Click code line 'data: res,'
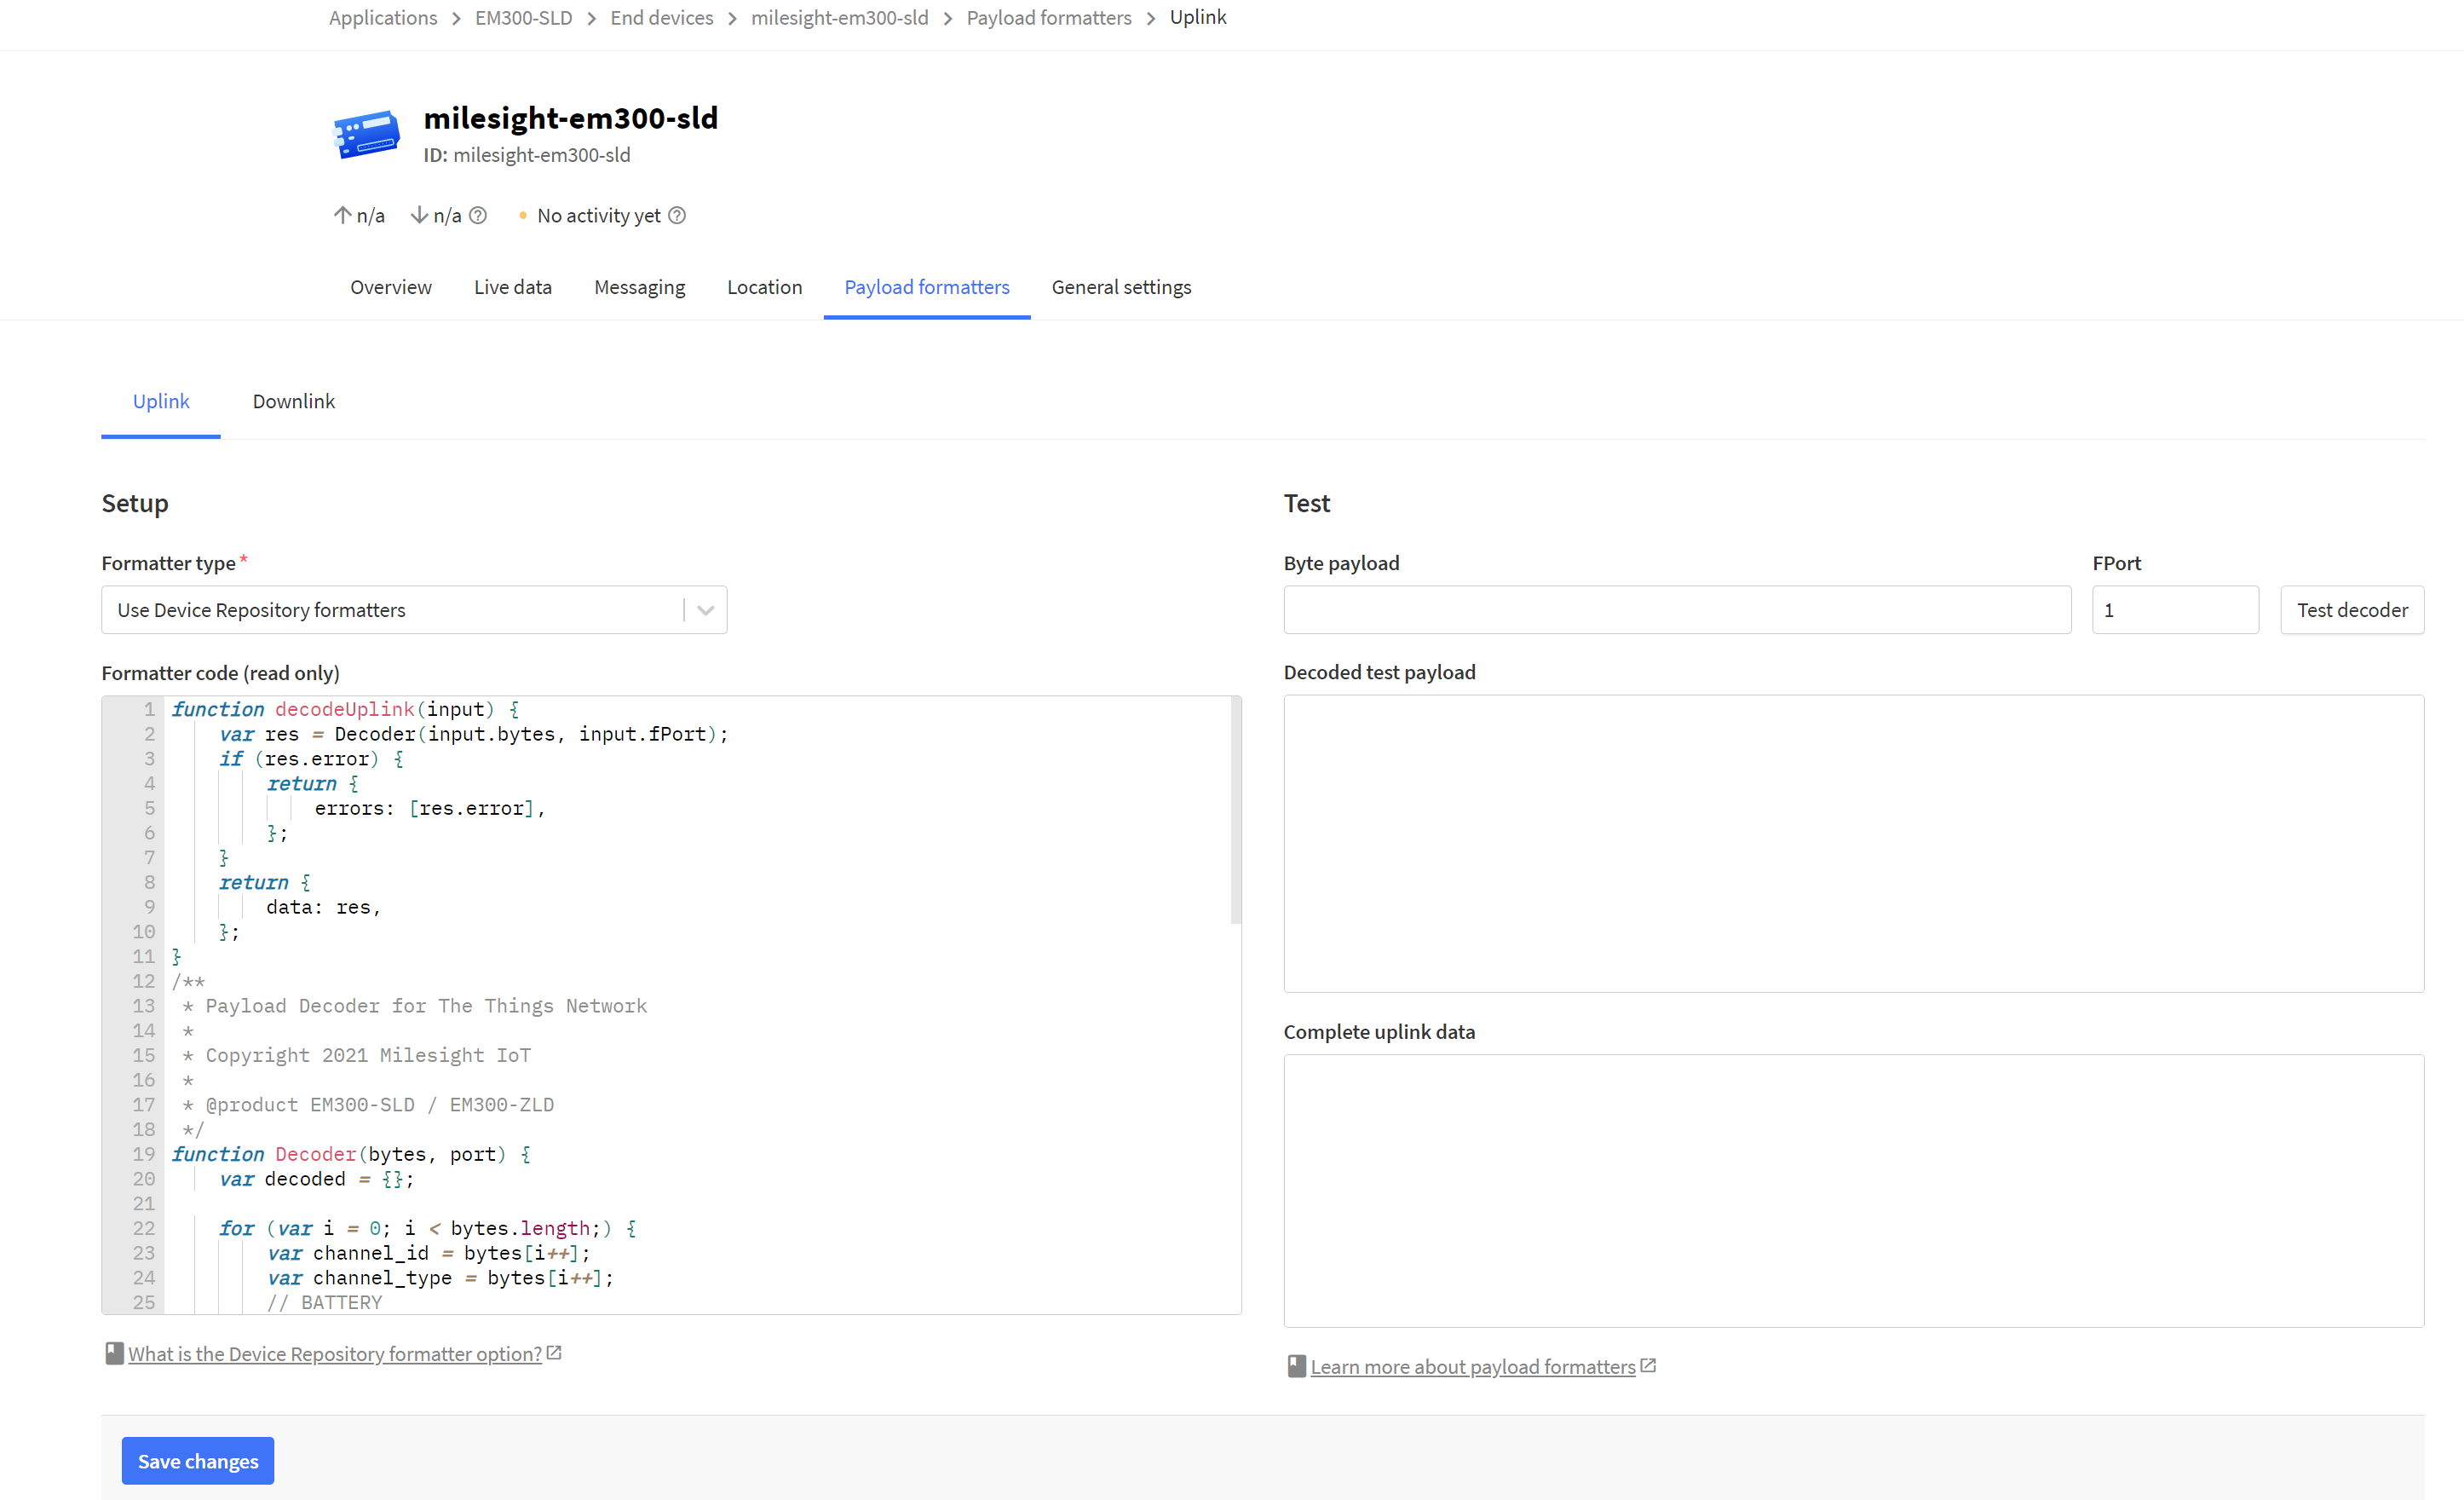Image resolution: width=2464 pixels, height=1500 pixels. [x=324, y=907]
